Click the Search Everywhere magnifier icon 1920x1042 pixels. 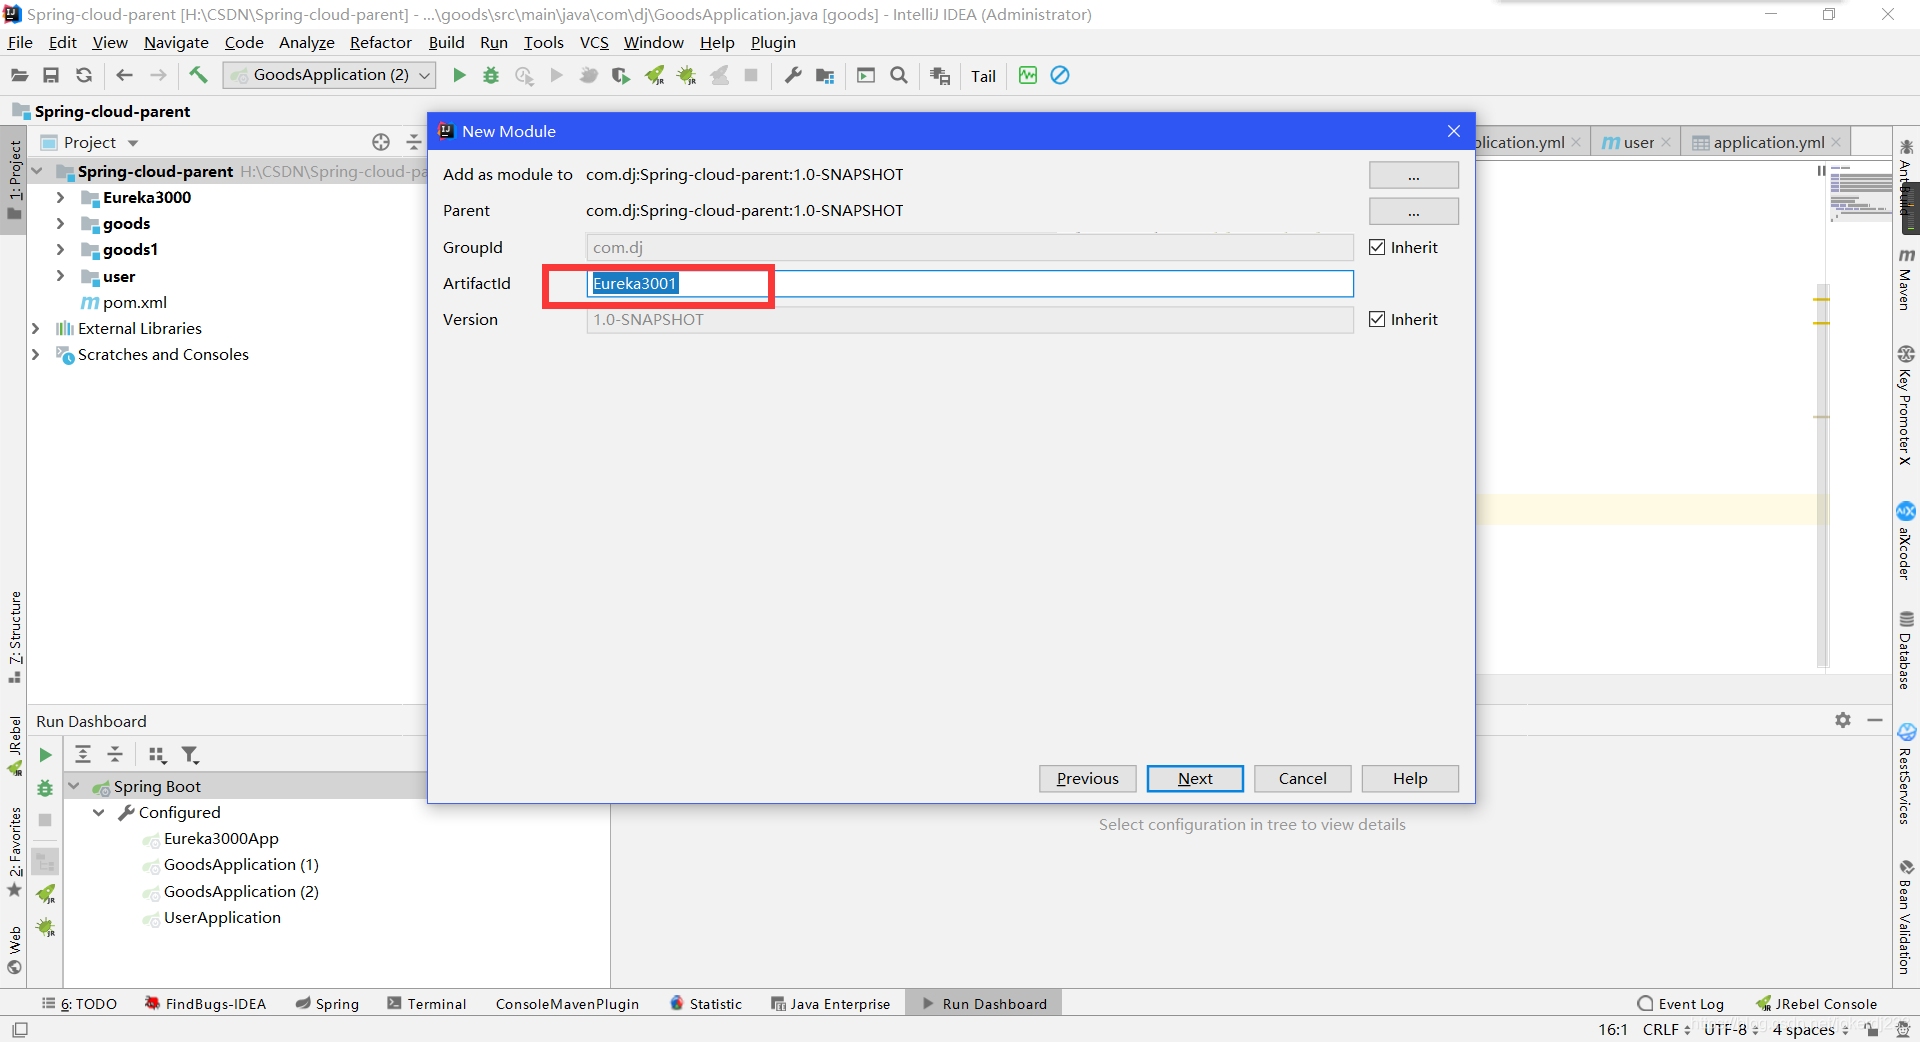(899, 75)
